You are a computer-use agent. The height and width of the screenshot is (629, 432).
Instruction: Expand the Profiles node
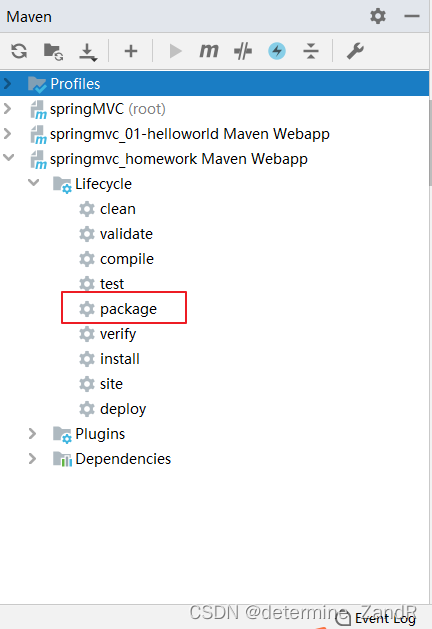pos(8,83)
